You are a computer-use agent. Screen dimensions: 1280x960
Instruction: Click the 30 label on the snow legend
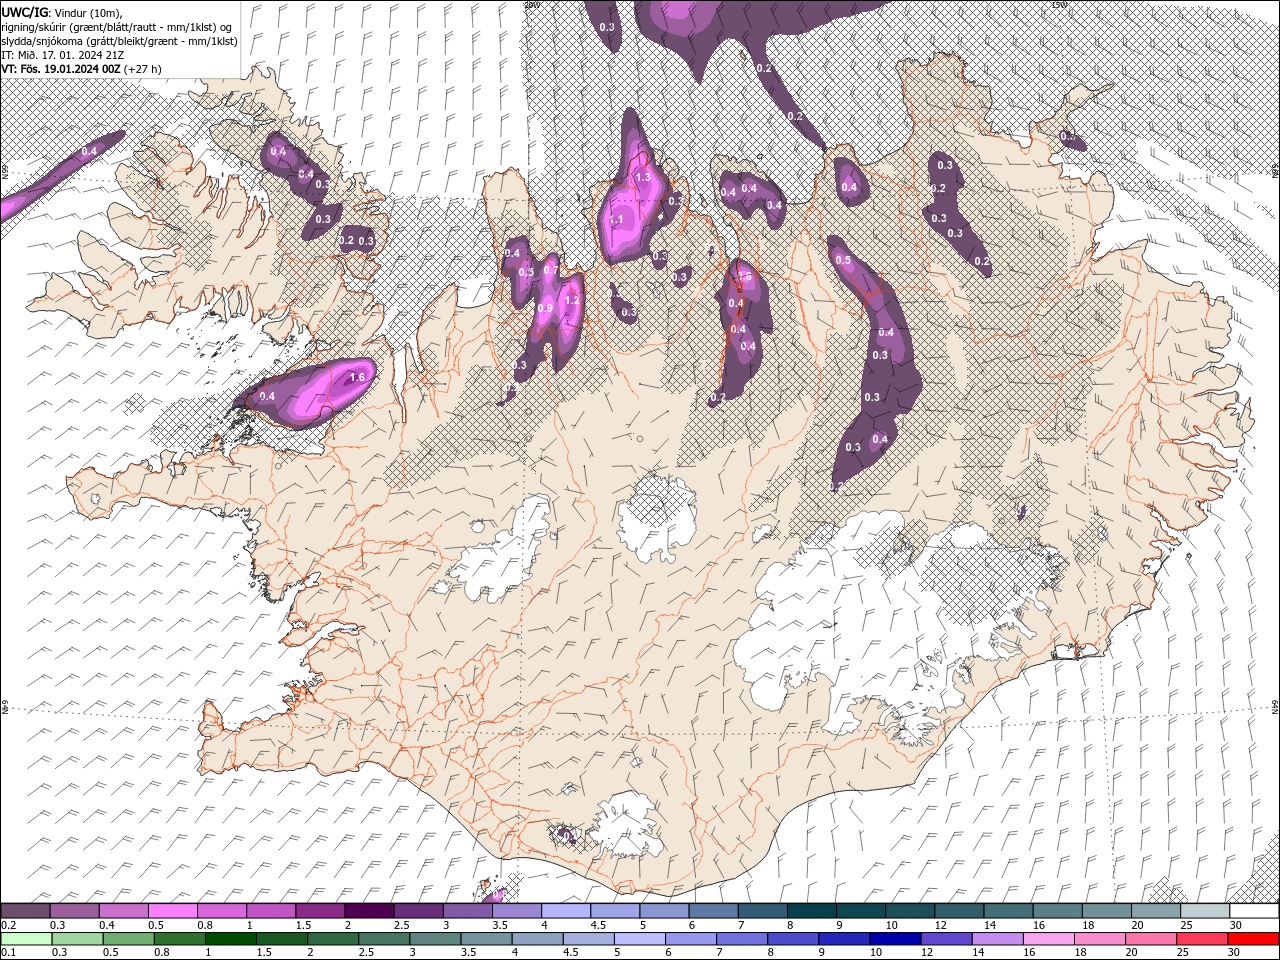coord(1238,925)
